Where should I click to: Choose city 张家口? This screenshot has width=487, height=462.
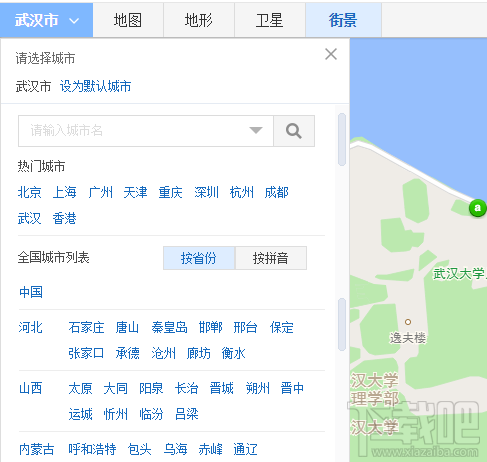[x=86, y=353]
